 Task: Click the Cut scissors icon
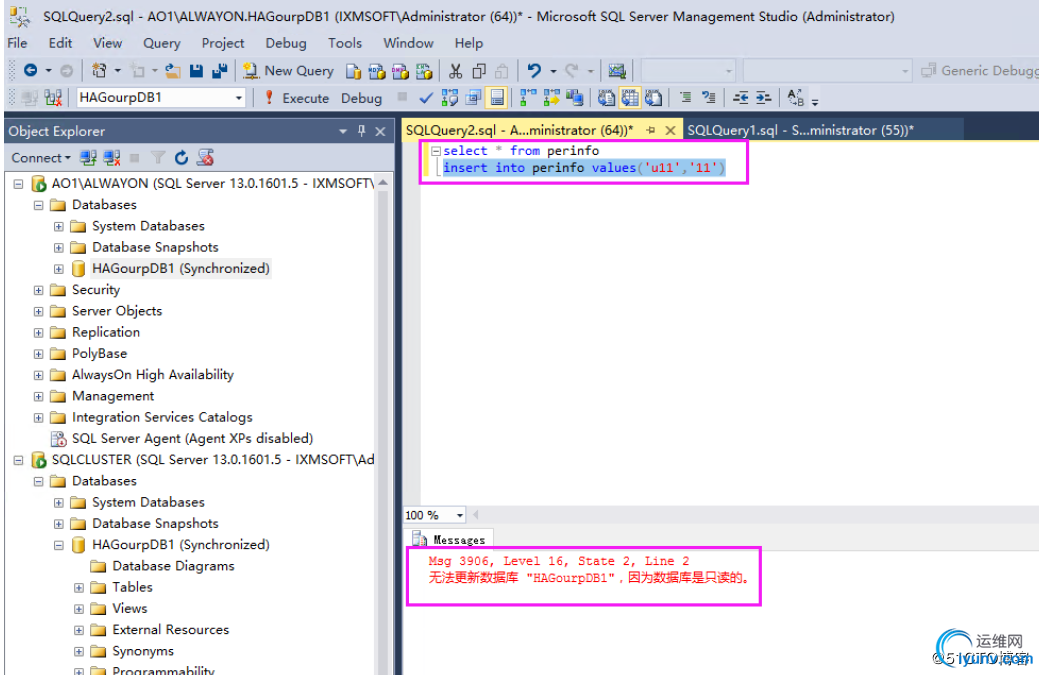tap(455, 71)
